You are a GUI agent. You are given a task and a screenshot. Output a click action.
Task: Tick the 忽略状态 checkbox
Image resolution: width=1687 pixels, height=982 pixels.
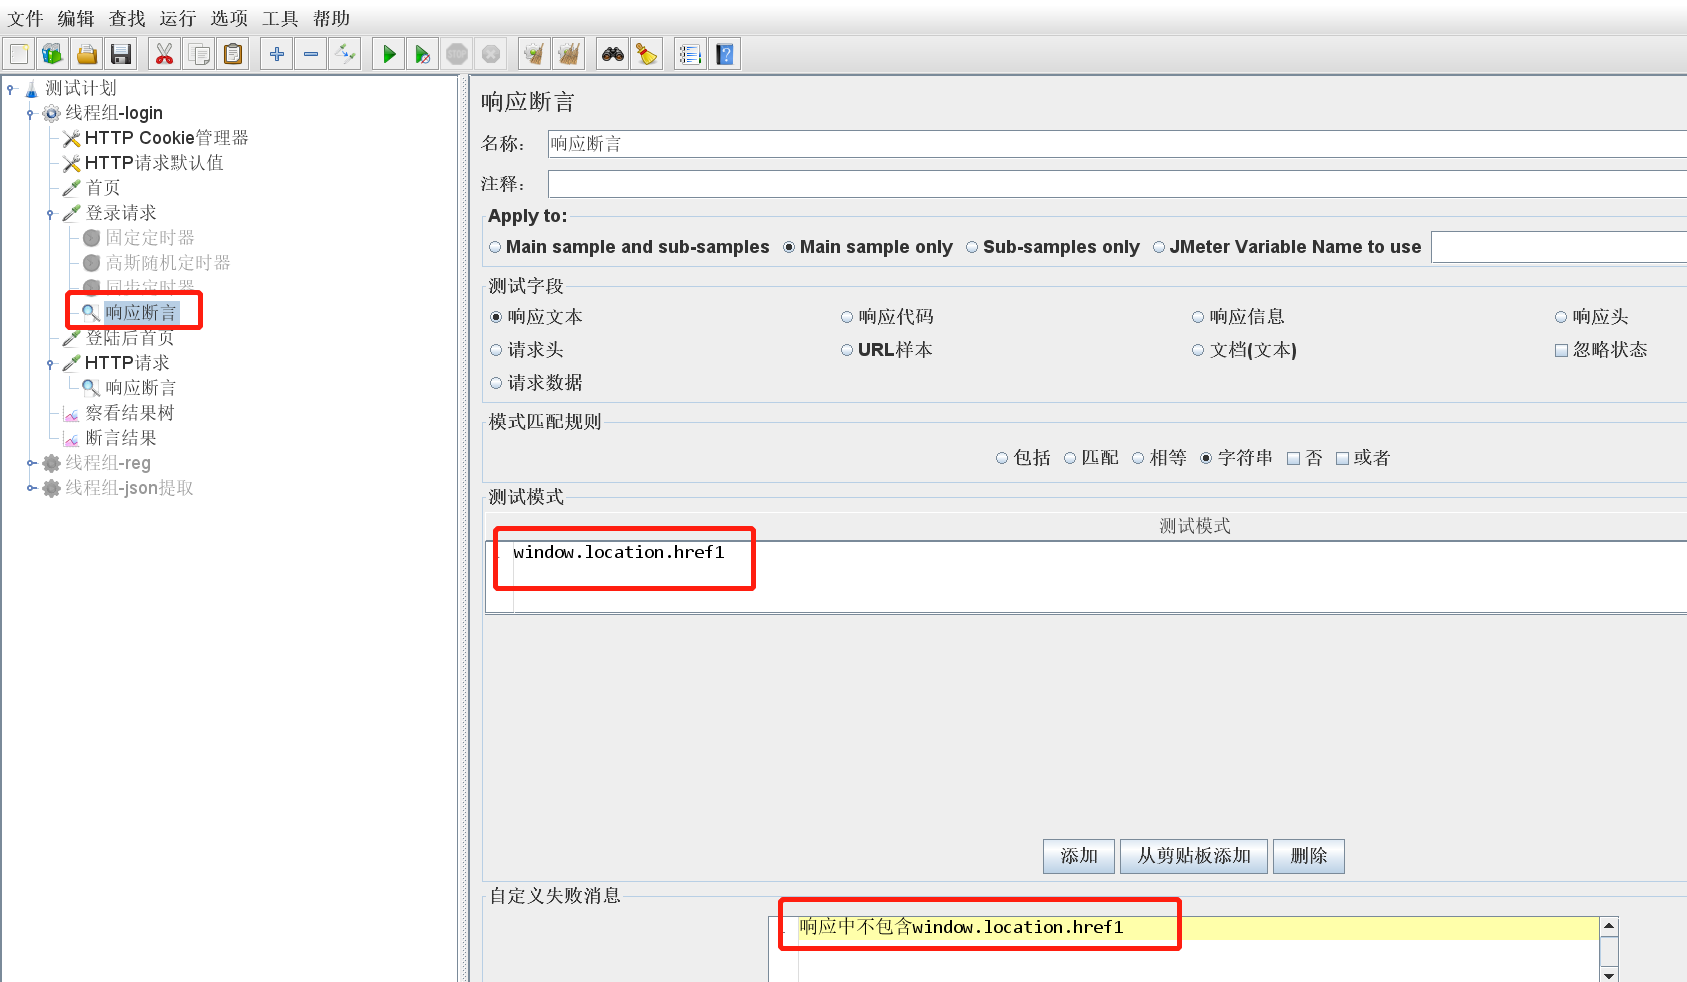(x=1601, y=350)
